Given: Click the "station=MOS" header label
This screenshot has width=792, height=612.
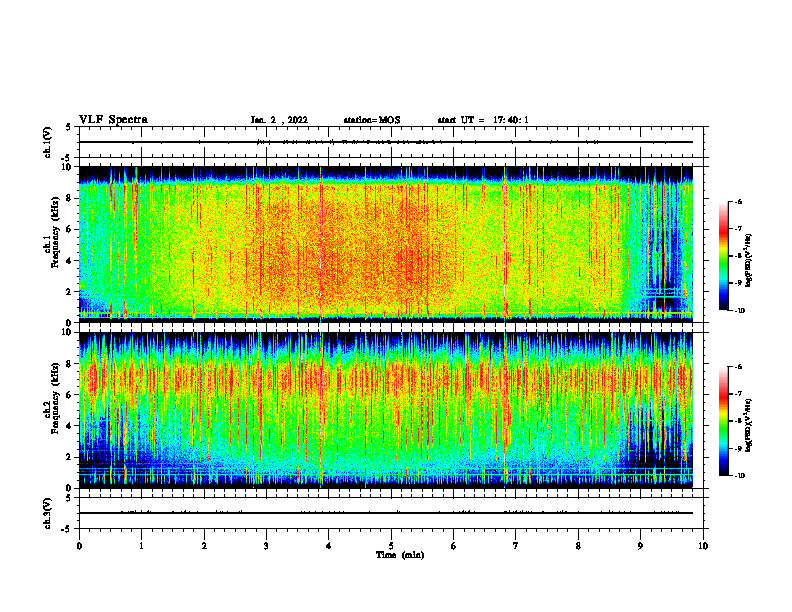Looking at the screenshot, I should point(372,120).
